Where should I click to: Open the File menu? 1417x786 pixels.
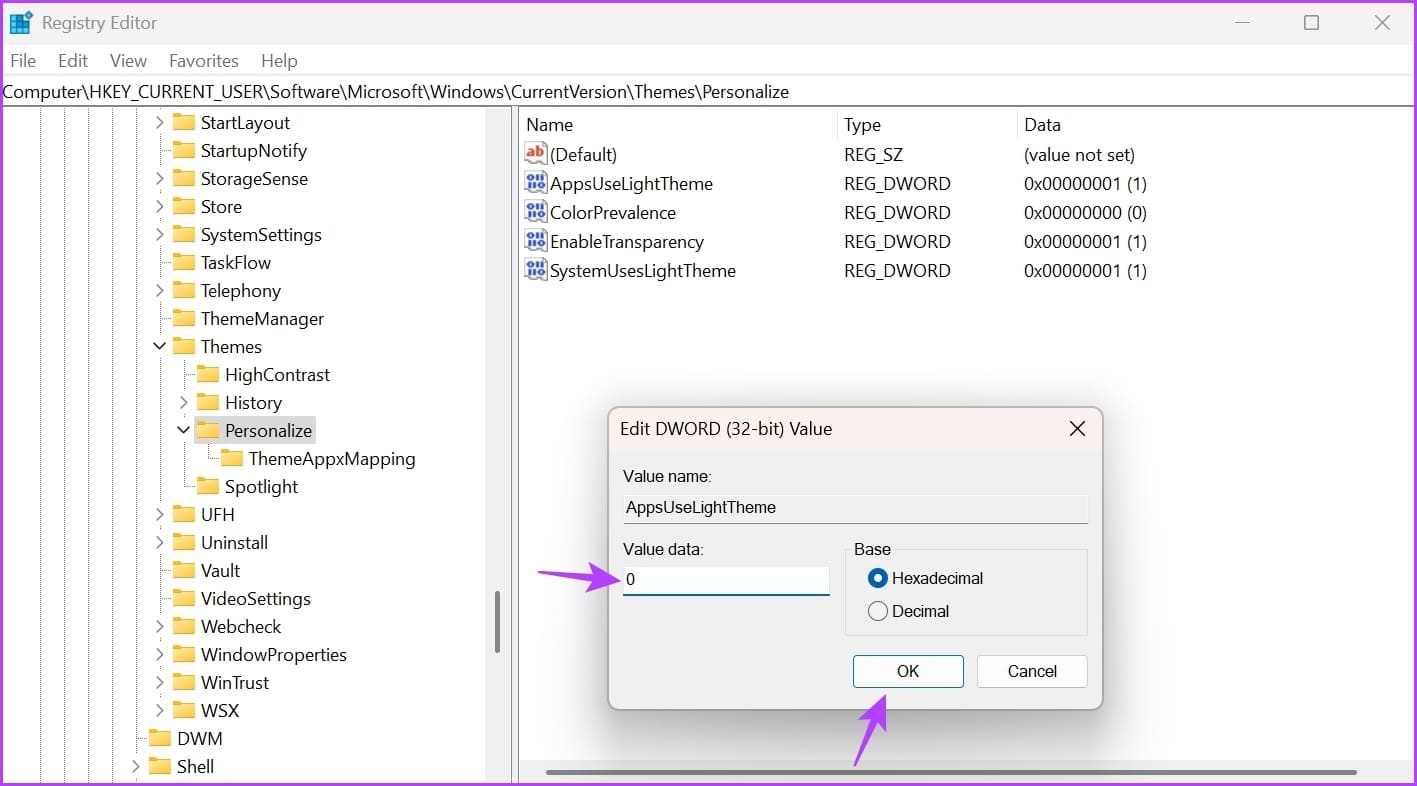pyautogui.click(x=23, y=61)
